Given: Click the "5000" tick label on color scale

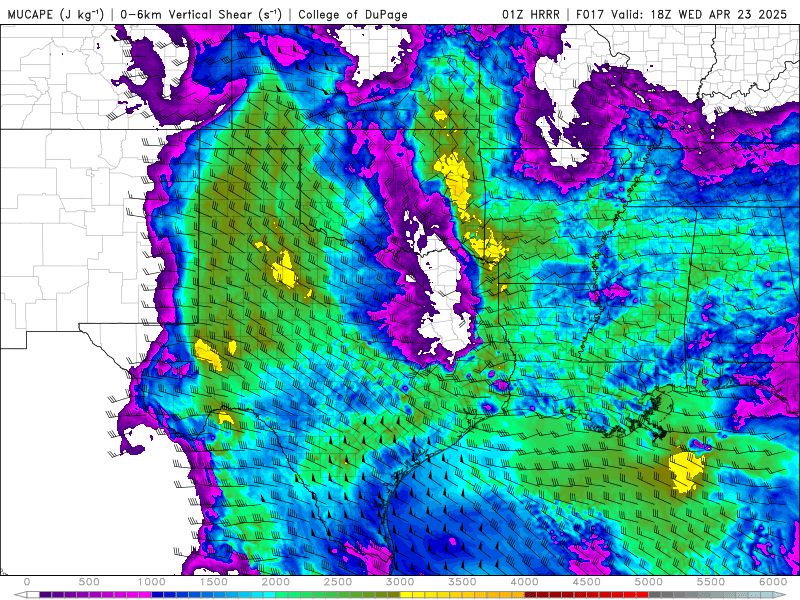Looking at the screenshot, I should tap(649, 582).
